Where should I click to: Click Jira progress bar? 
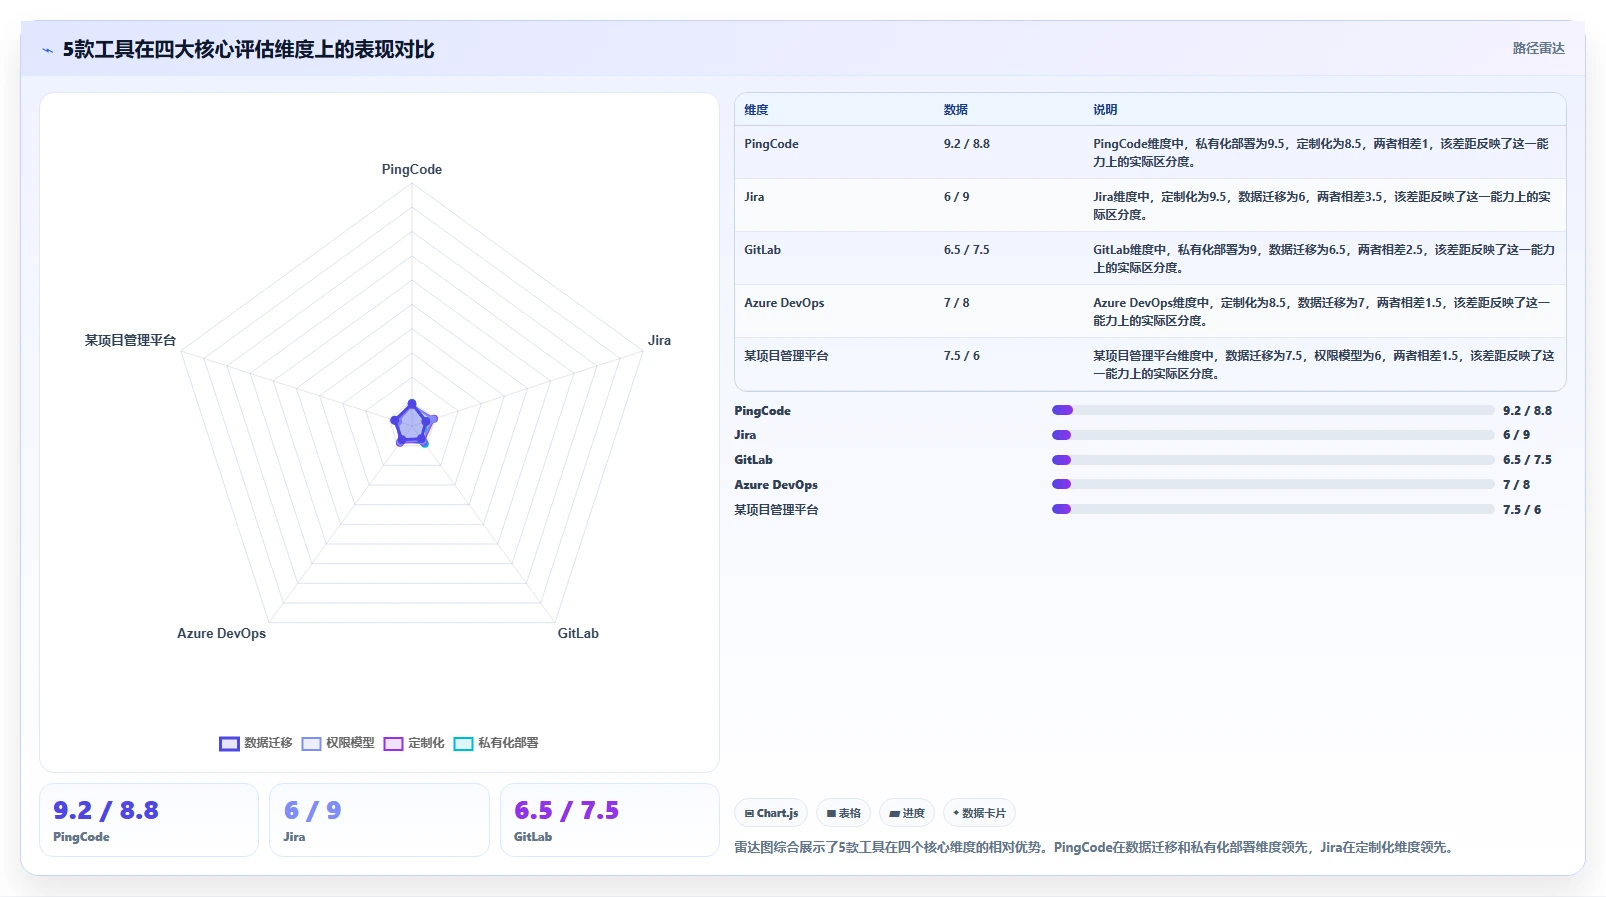point(1273,435)
